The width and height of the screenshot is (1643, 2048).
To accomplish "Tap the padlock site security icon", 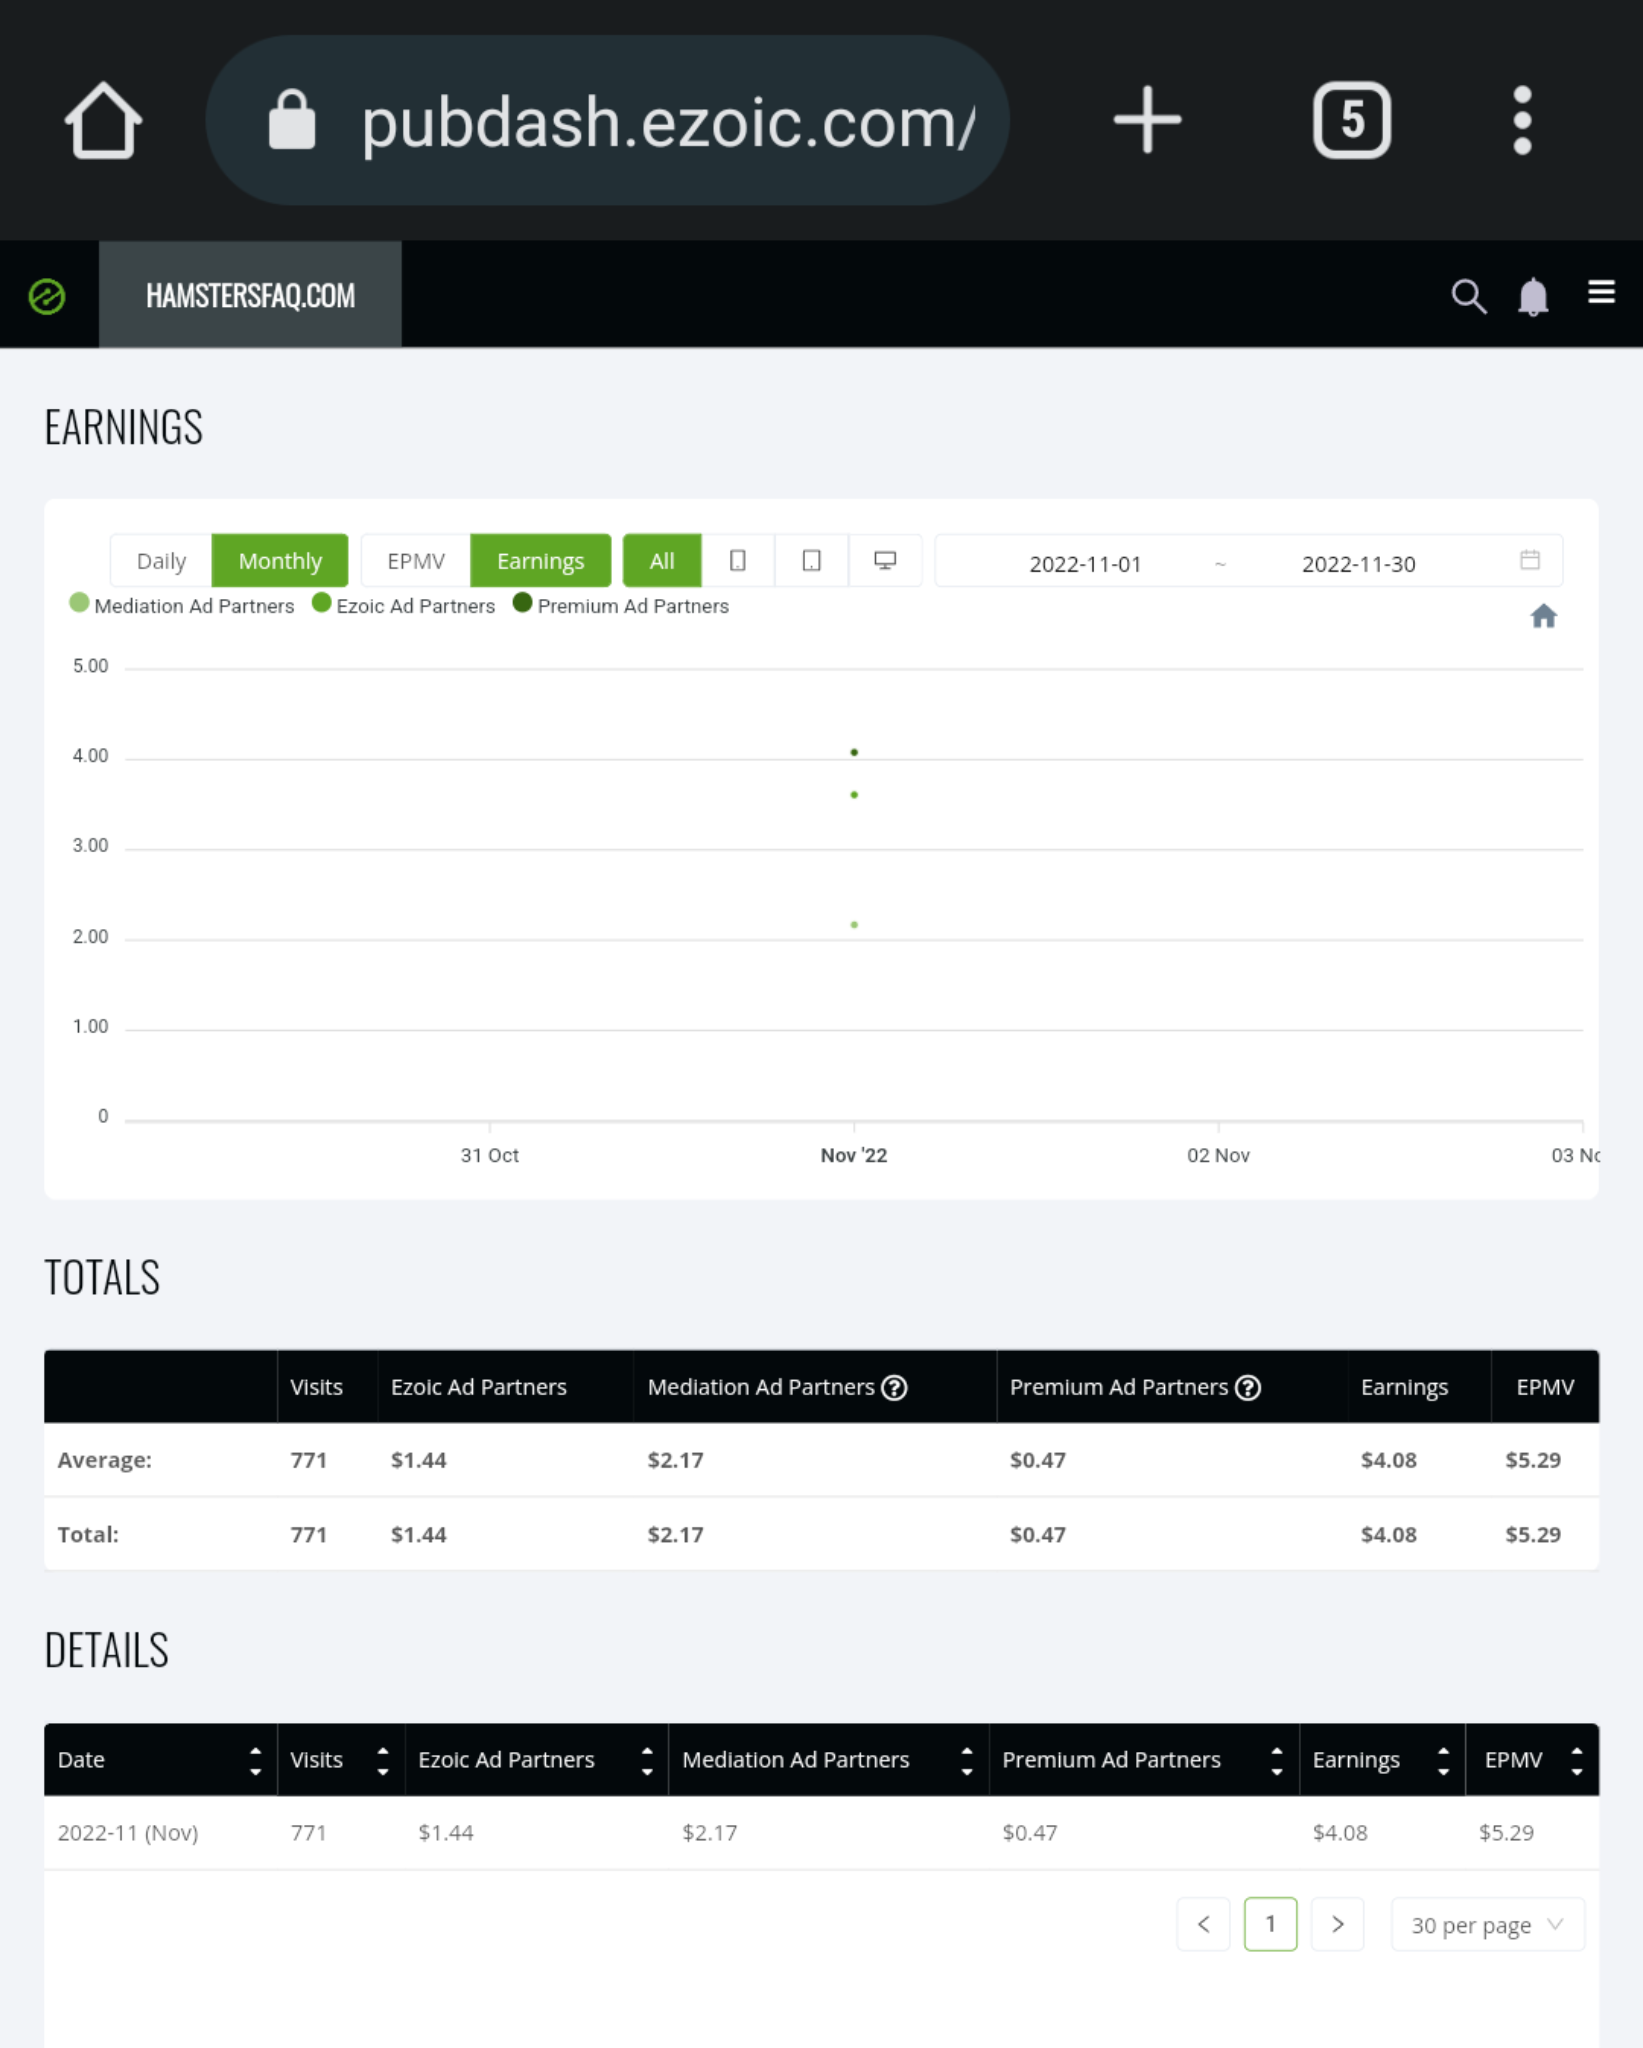I will (292, 120).
